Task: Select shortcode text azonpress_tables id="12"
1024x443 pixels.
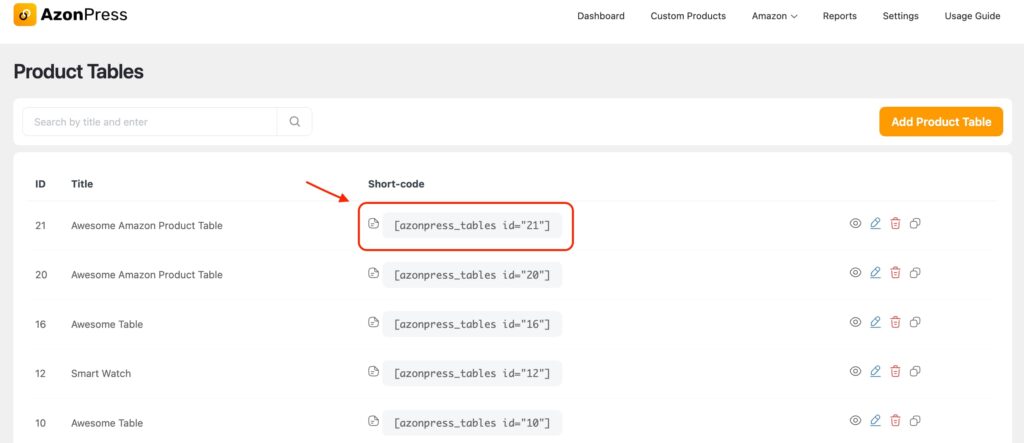Action: pyautogui.click(x=472, y=373)
